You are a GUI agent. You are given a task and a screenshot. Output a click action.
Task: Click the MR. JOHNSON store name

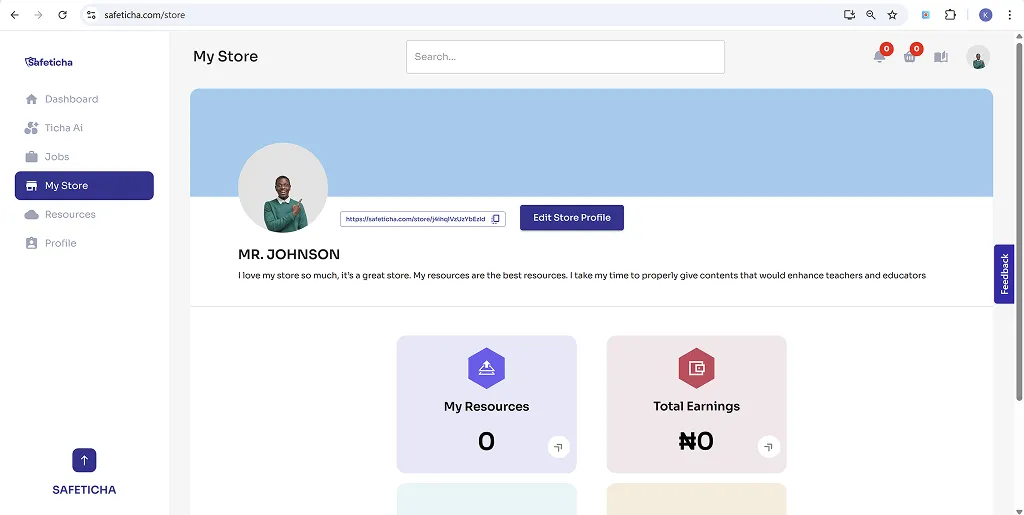click(289, 255)
